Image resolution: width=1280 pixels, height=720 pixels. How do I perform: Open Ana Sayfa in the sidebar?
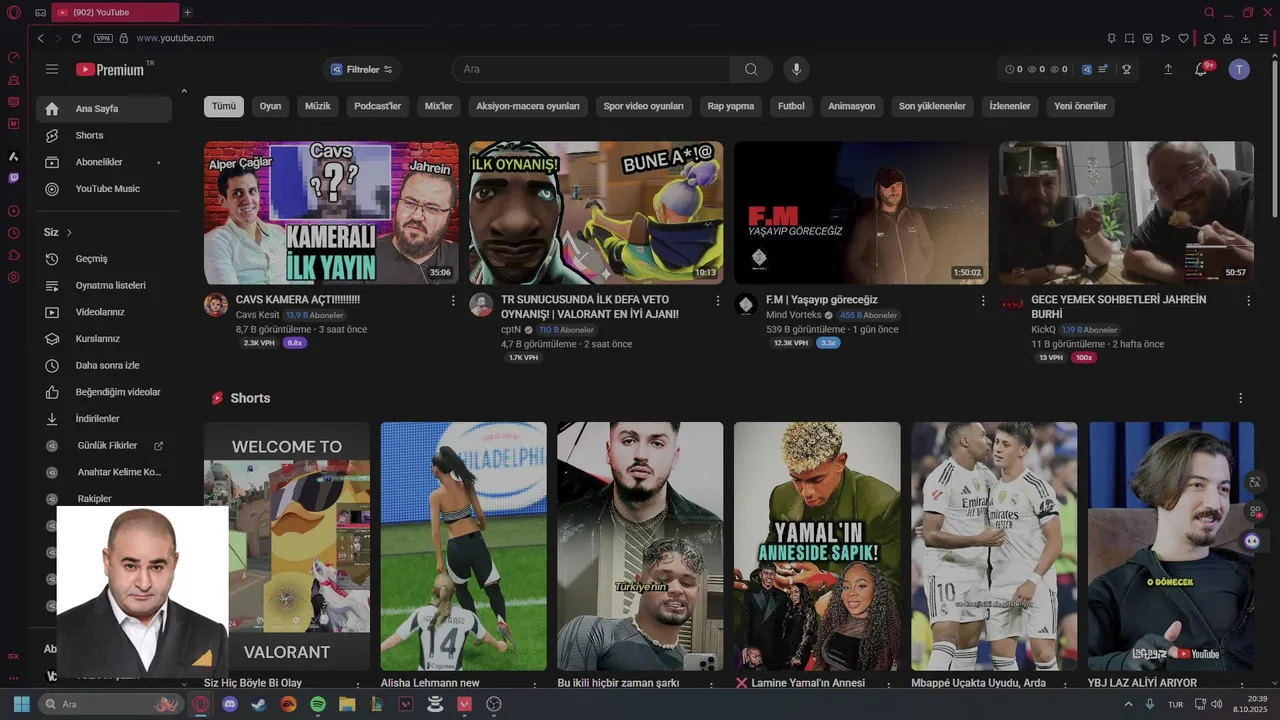click(104, 109)
